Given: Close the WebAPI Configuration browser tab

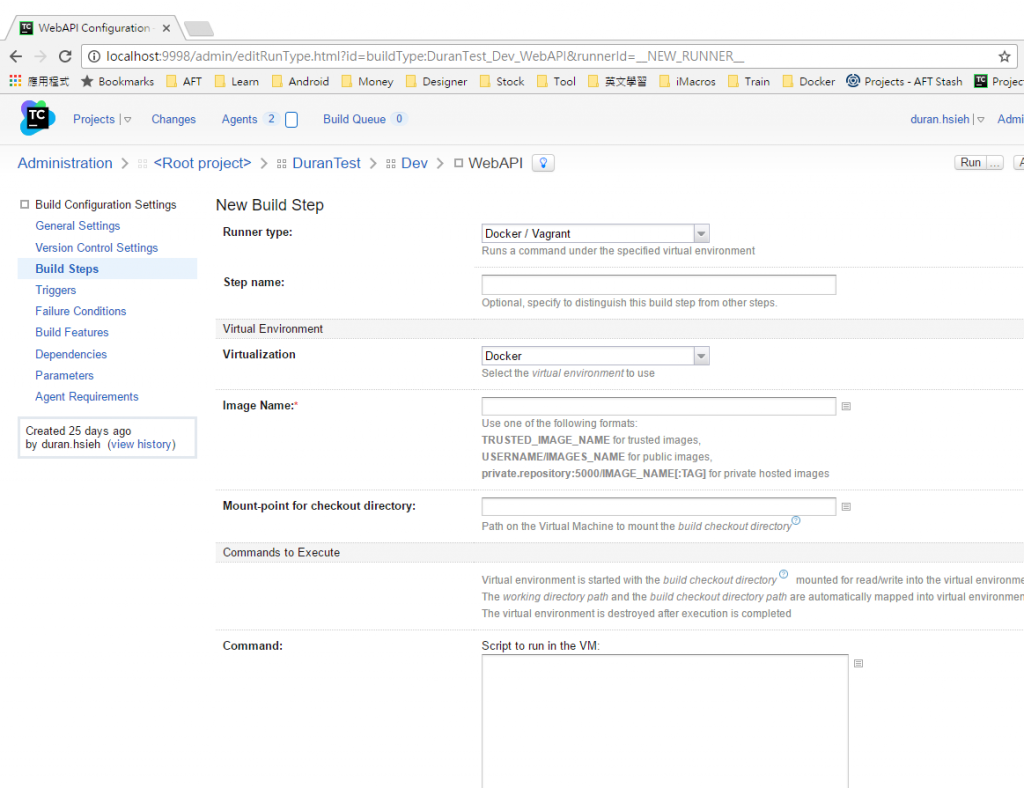Looking at the screenshot, I should pos(166,28).
